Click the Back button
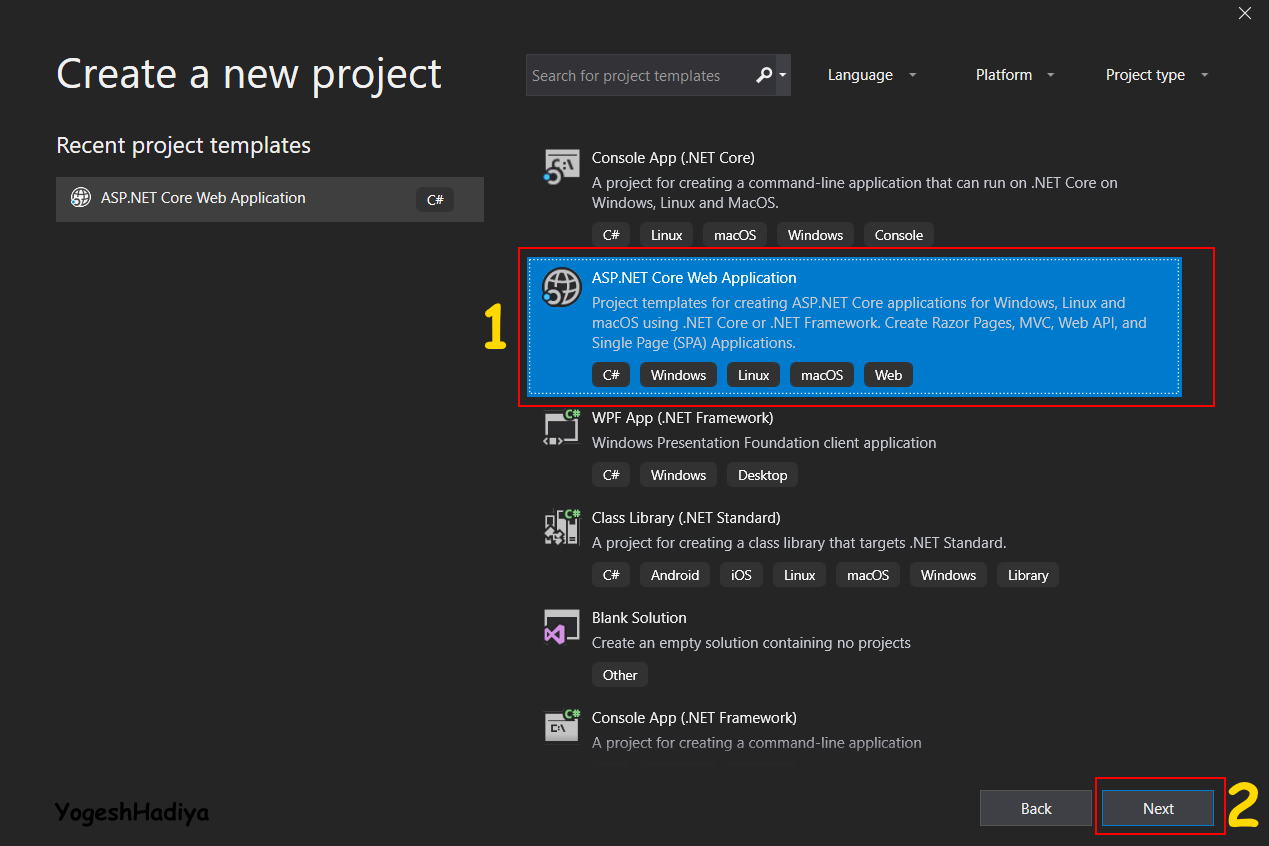 (1036, 808)
